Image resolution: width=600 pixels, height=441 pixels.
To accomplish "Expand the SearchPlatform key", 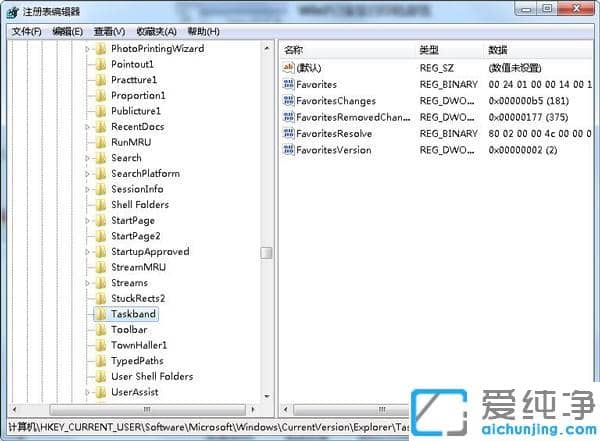I will [87, 174].
